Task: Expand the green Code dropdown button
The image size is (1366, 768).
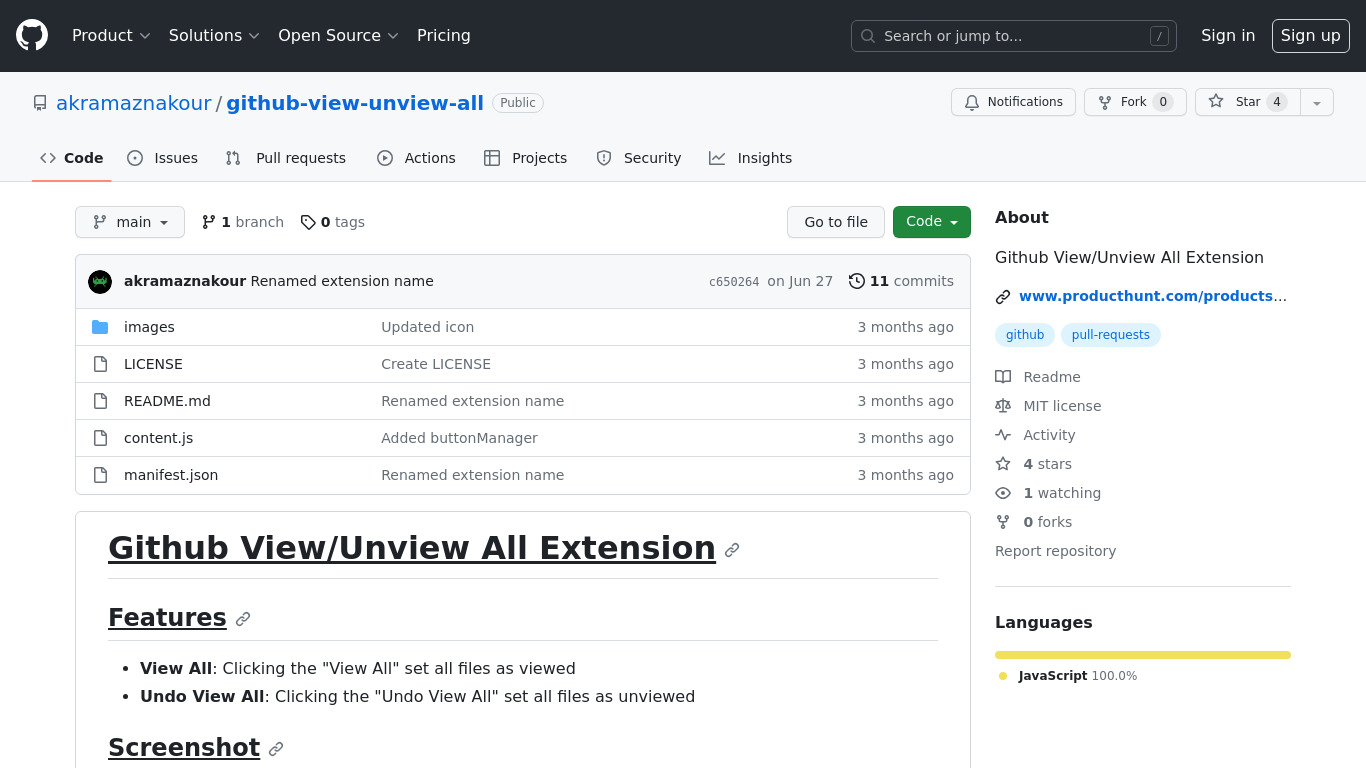Action: point(932,222)
